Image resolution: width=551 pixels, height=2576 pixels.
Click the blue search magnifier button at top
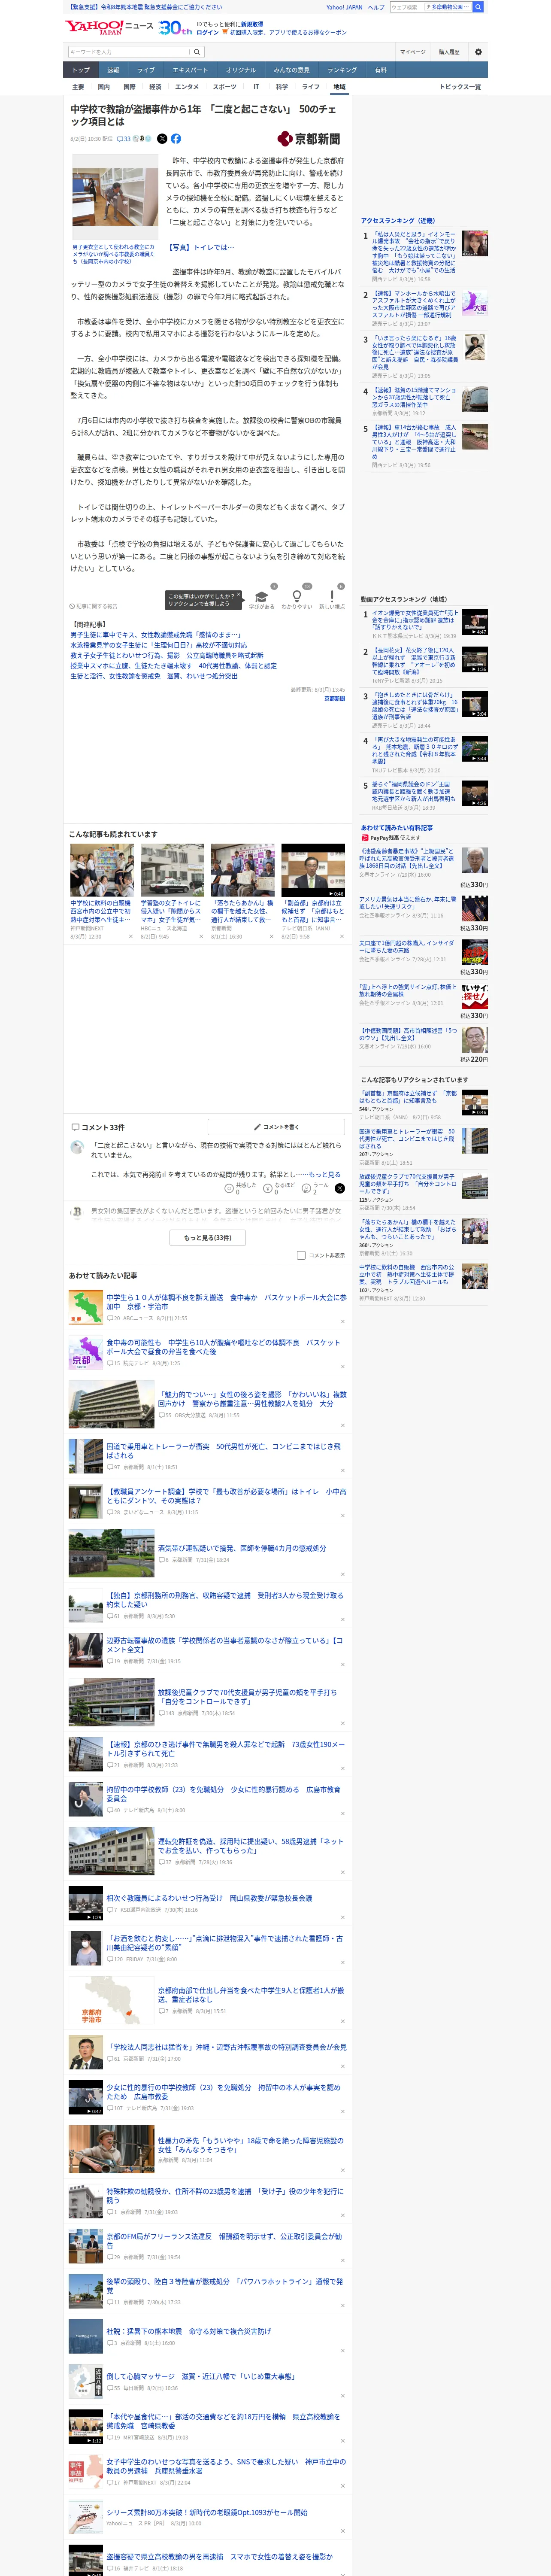click(x=478, y=7)
